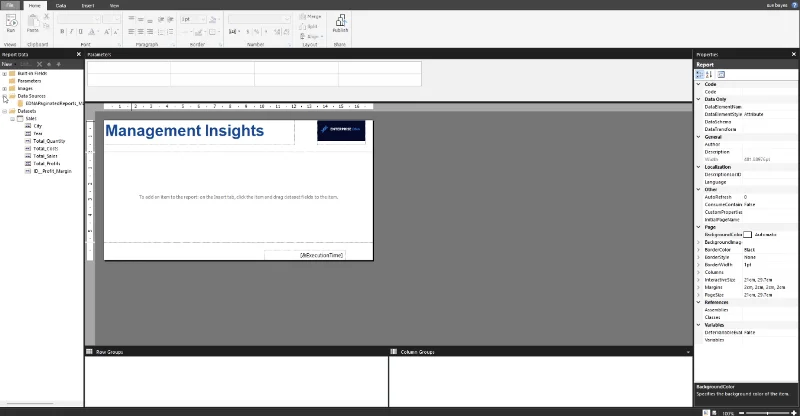This screenshot has width=800, height=416.
Task: Click the Help question mark icon
Action: [794, 5]
